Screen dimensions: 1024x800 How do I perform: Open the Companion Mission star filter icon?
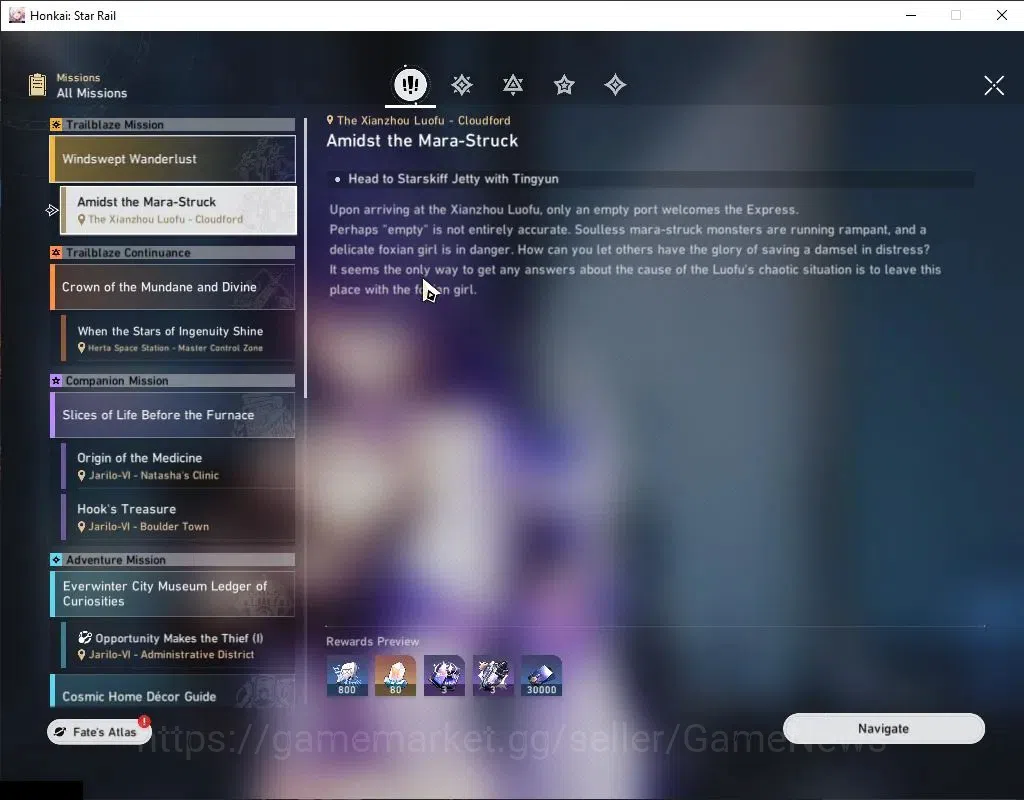click(564, 85)
